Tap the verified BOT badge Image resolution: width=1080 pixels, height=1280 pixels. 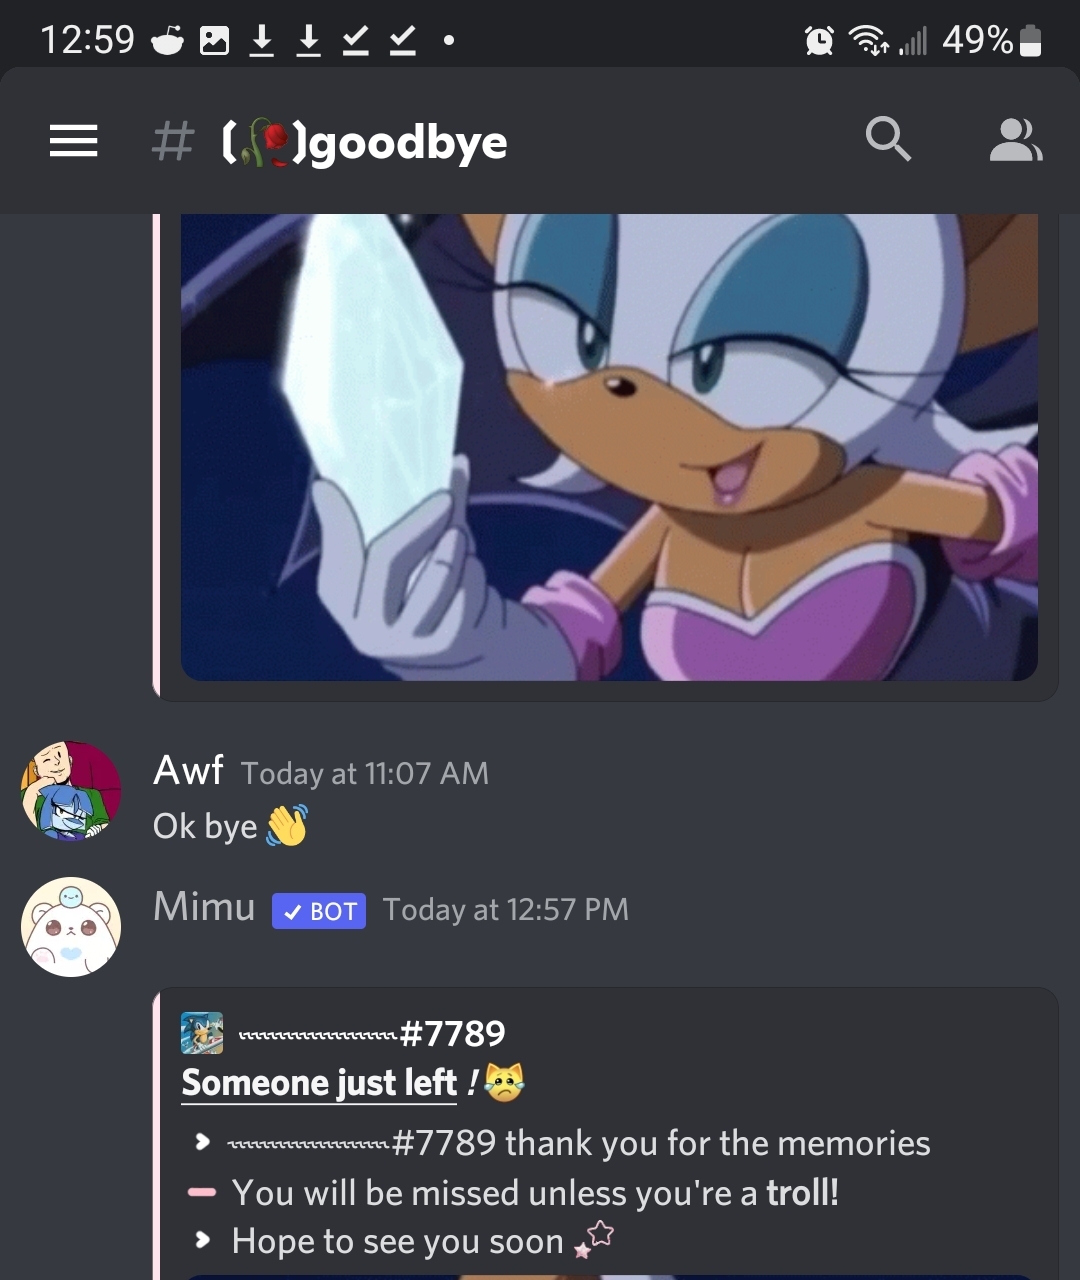pos(319,911)
